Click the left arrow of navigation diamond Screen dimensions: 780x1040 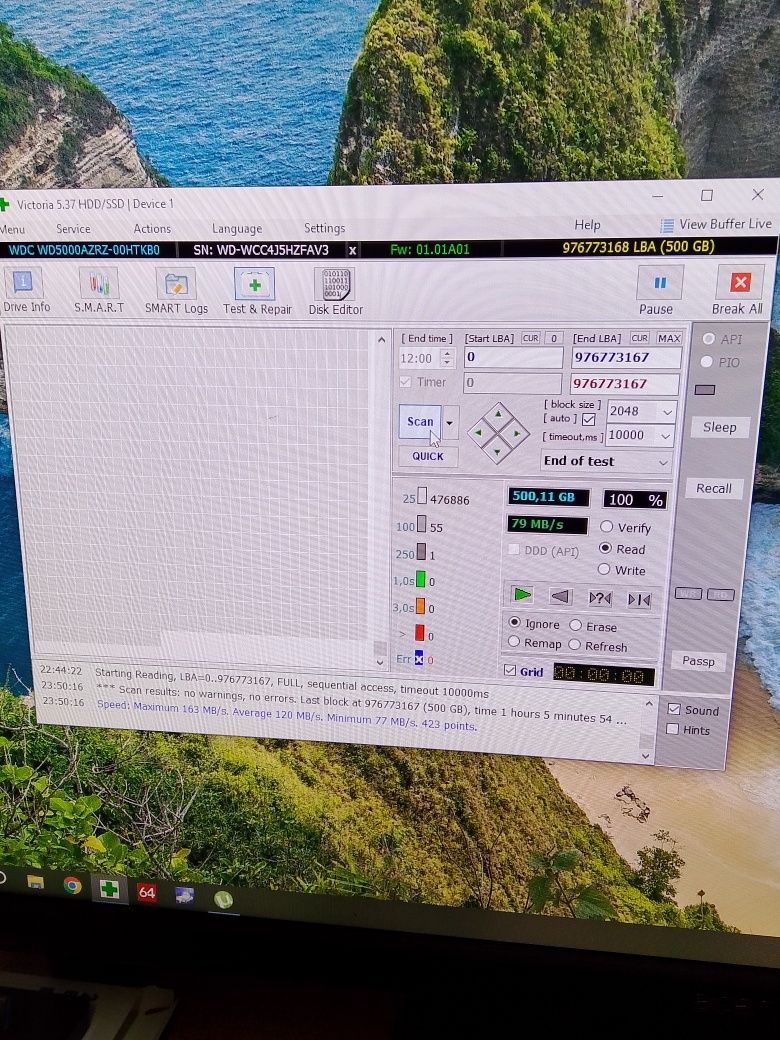[x=479, y=433]
